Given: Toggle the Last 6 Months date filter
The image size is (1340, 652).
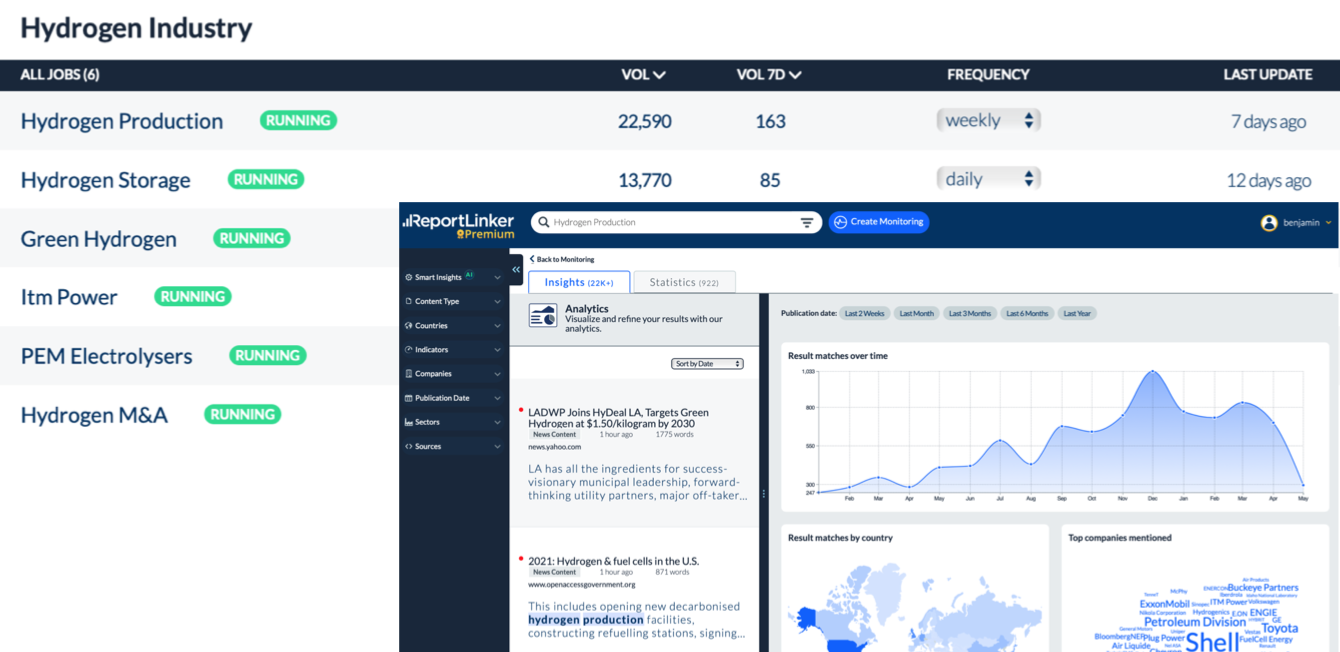Looking at the screenshot, I should [x=1027, y=313].
